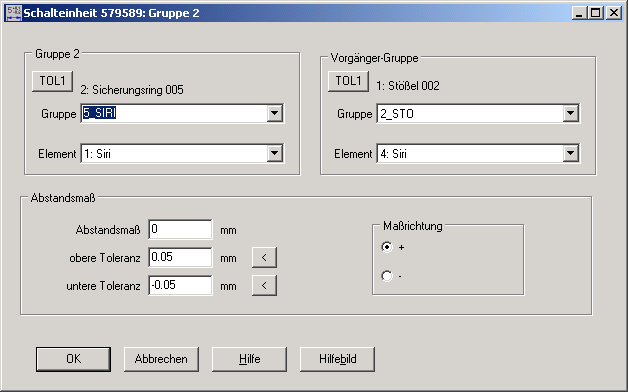Minimize the Schalteinheit dialog window
Viewport: 628px width, 392px height.
coord(579,13)
